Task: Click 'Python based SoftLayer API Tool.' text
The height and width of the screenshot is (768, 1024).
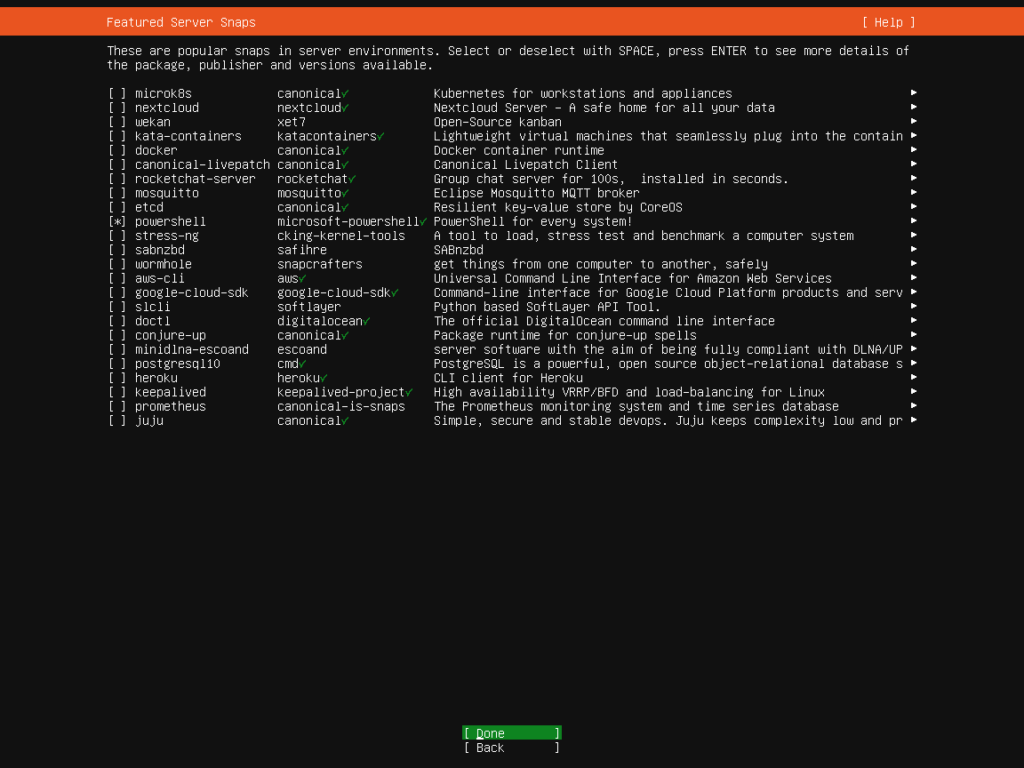Action: pos(547,307)
